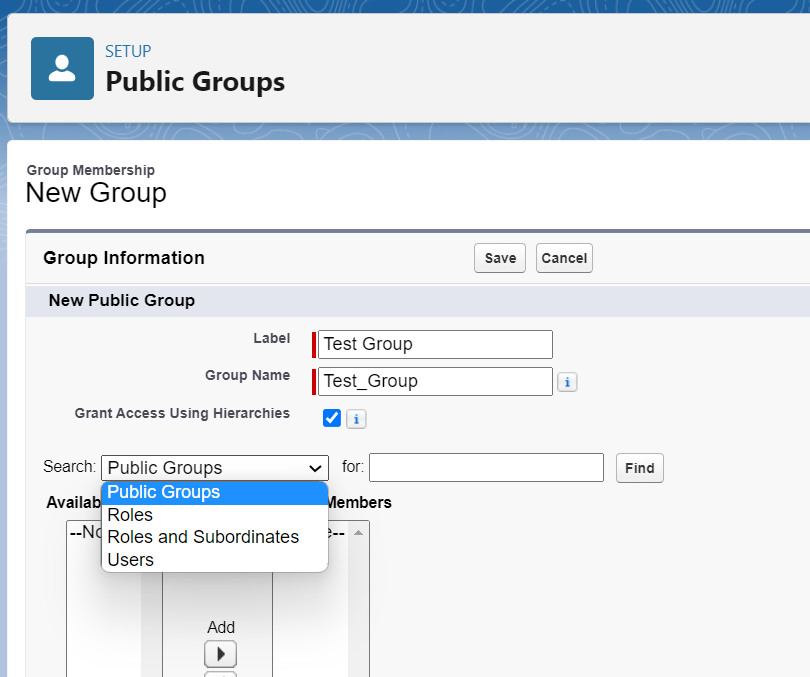Open the Grant Access Using Hierarchies info icon

click(356, 419)
